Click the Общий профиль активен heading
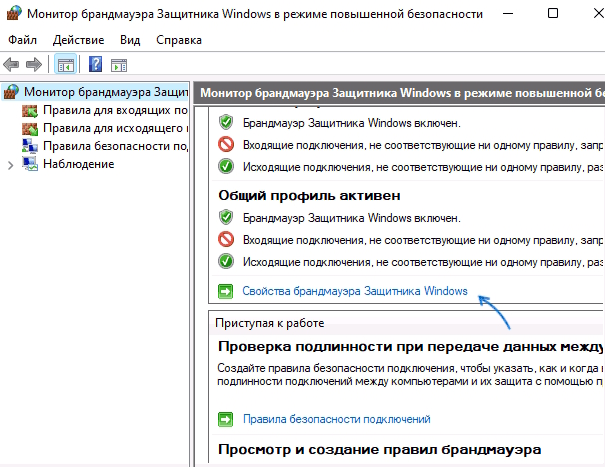 click(x=309, y=196)
